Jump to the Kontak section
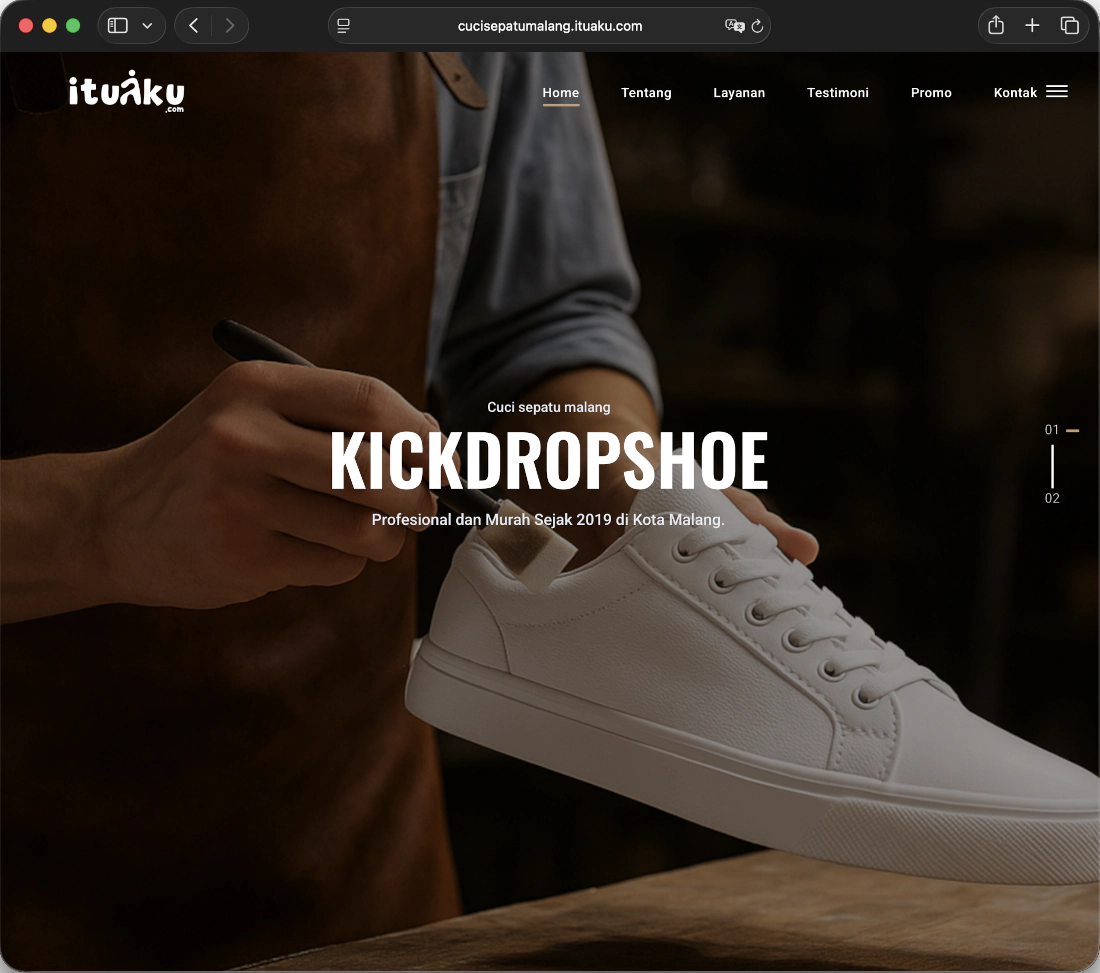The height and width of the screenshot is (973, 1100). pyautogui.click(x=1015, y=93)
